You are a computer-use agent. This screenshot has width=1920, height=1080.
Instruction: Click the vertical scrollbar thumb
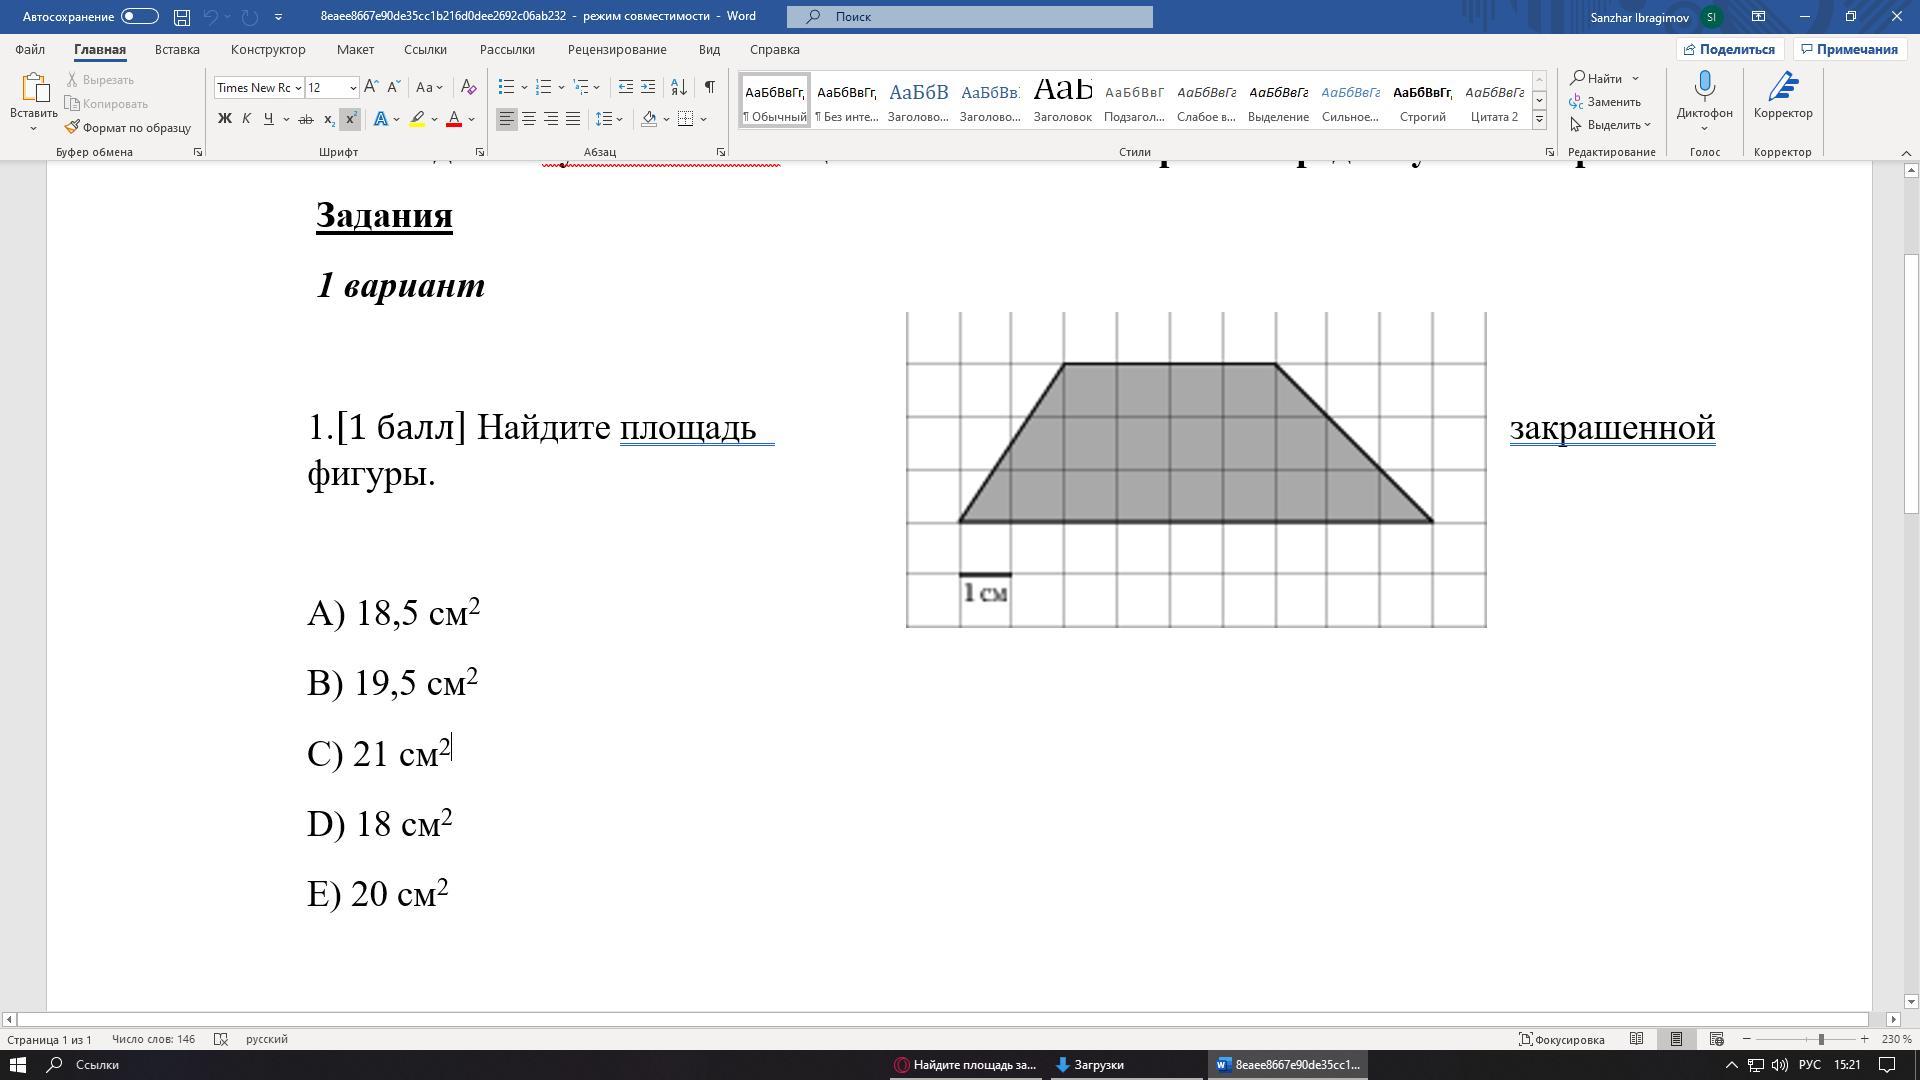click(x=1911, y=385)
